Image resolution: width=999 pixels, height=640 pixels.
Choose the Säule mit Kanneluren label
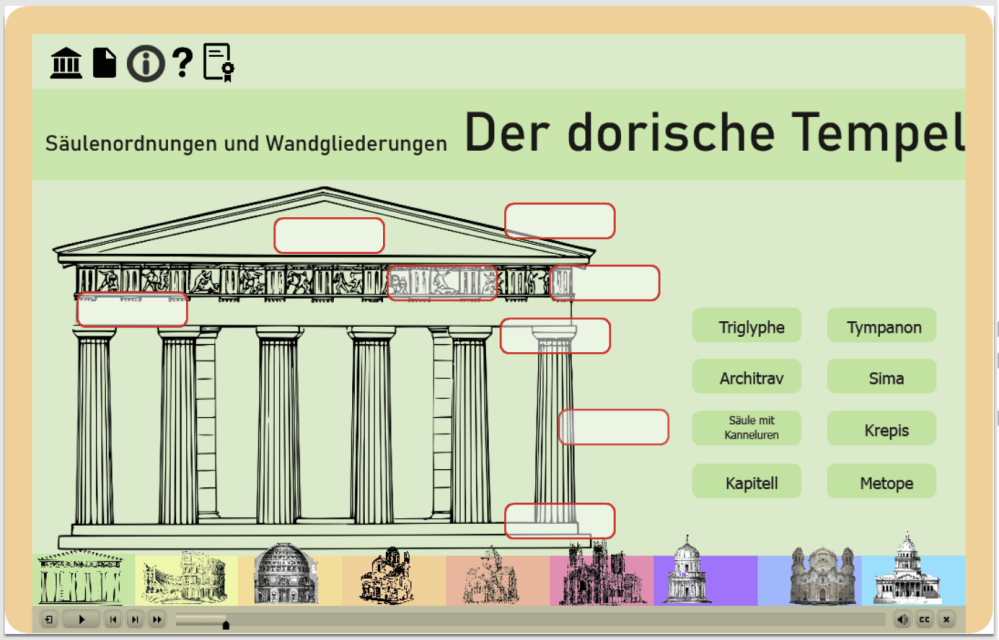click(x=746, y=428)
